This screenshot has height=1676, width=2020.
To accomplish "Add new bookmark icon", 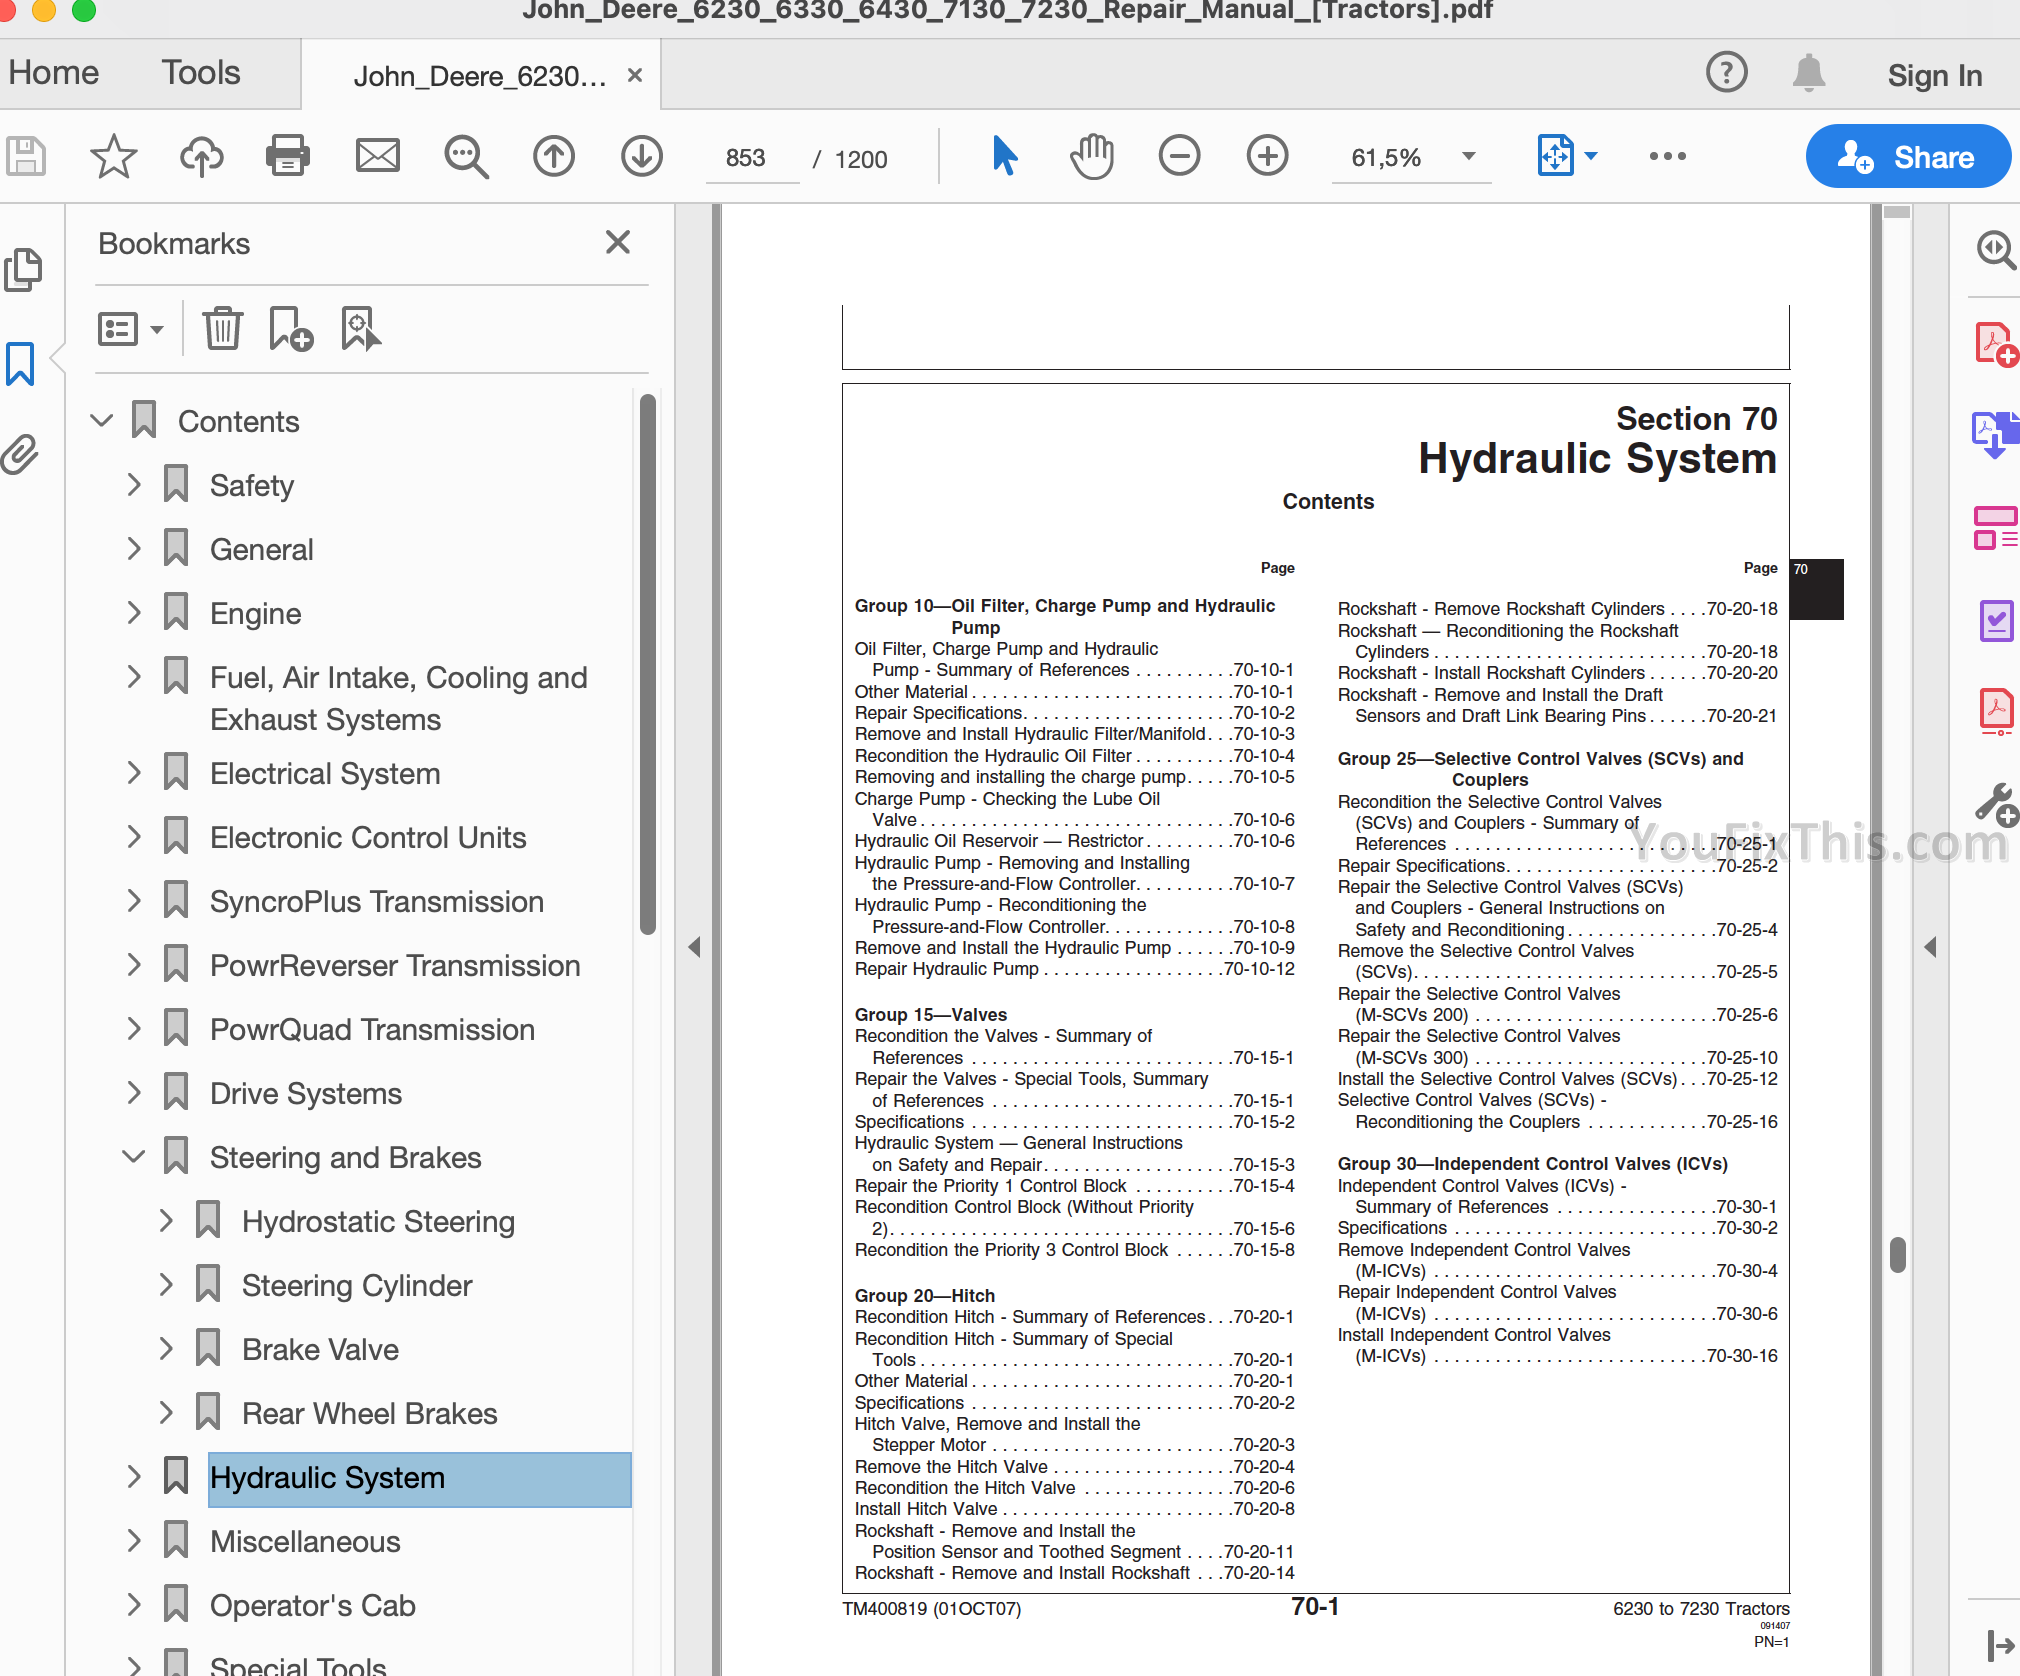I will pos(290,329).
